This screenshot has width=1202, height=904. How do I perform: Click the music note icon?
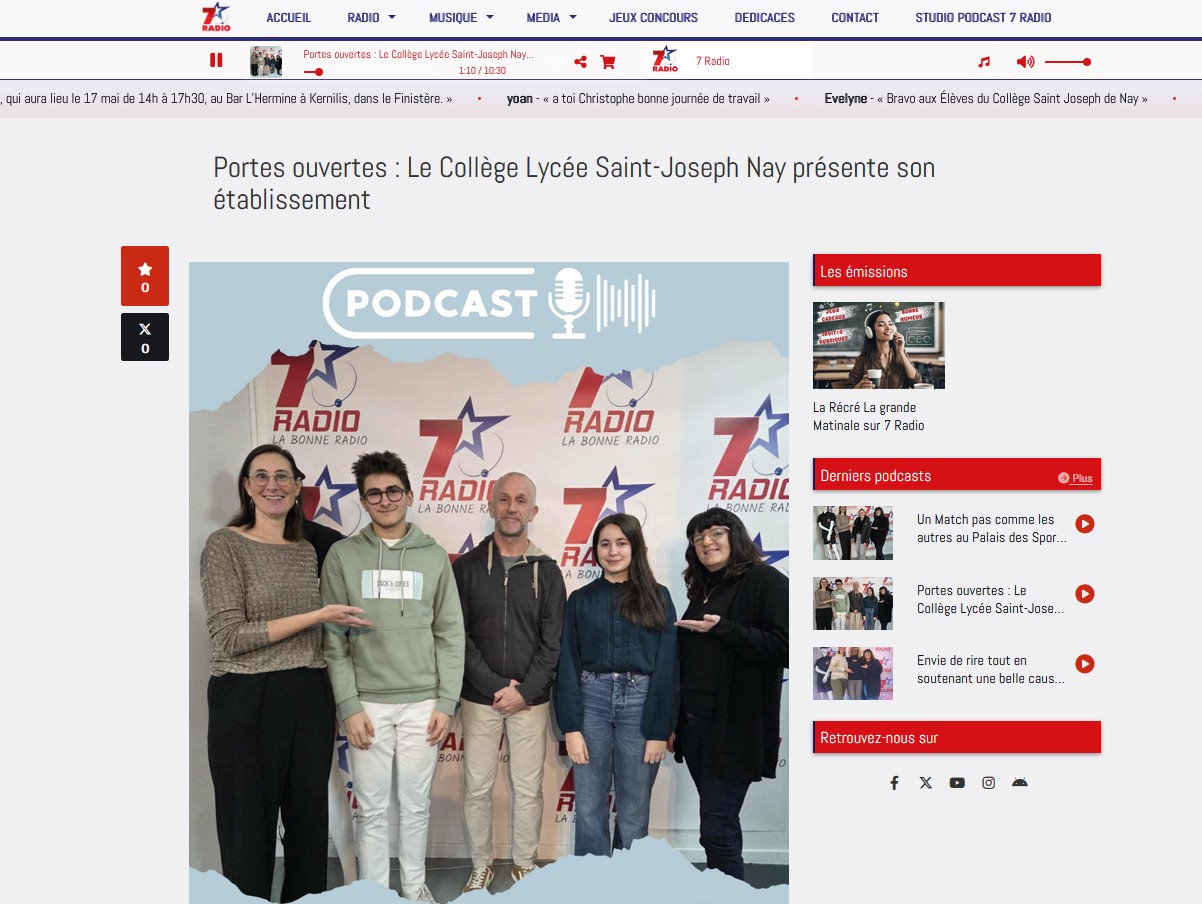click(x=984, y=62)
